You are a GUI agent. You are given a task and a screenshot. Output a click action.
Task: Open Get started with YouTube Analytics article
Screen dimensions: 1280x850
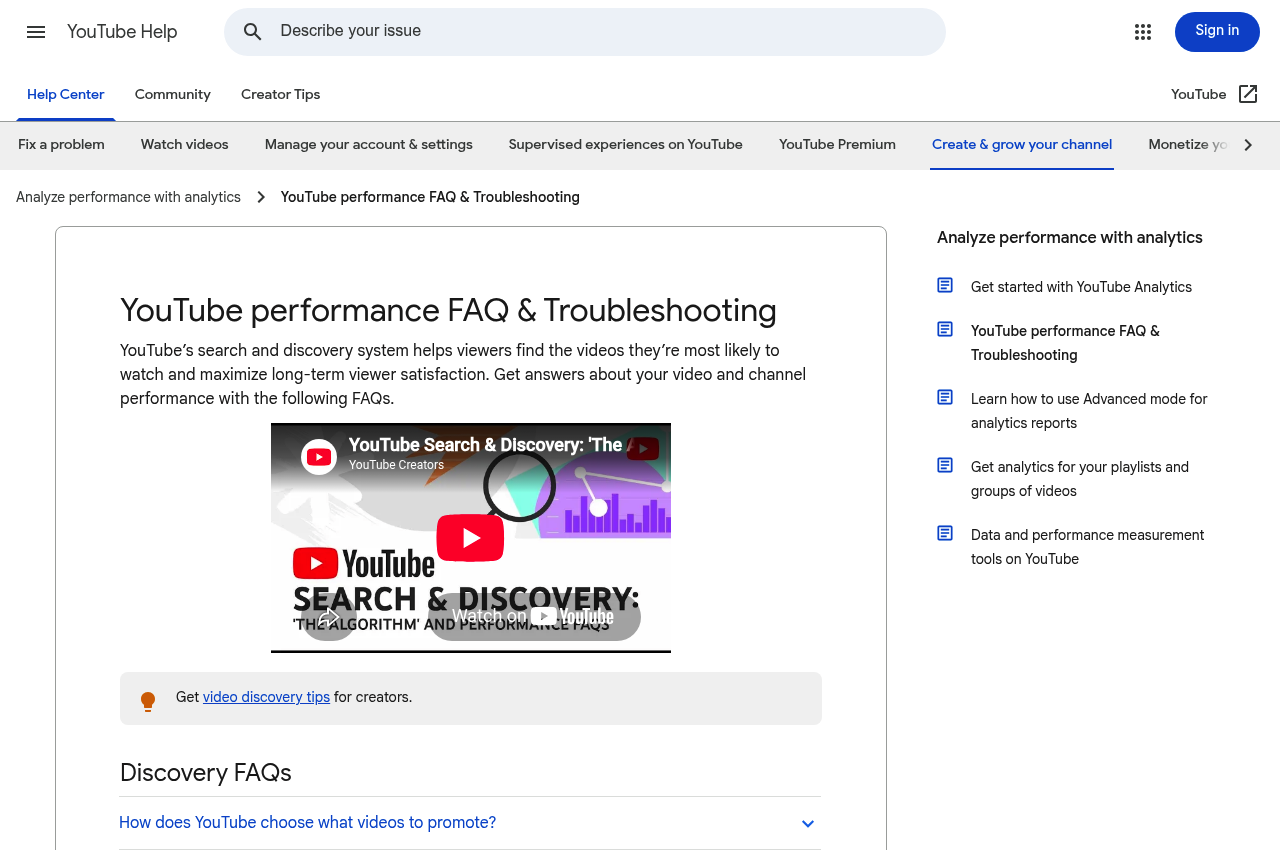1081,287
